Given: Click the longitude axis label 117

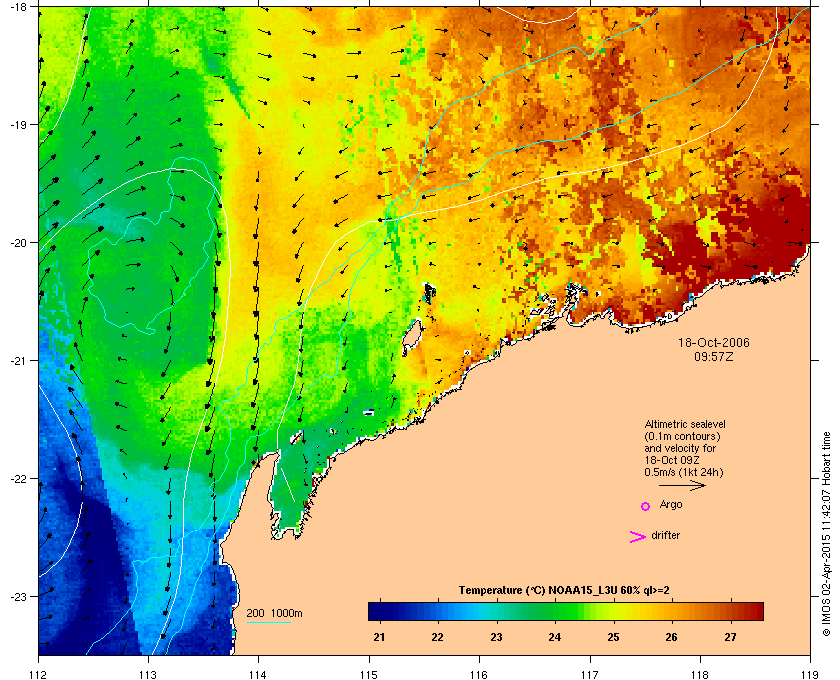Looking at the screenshot, I should tap(590, 675).
